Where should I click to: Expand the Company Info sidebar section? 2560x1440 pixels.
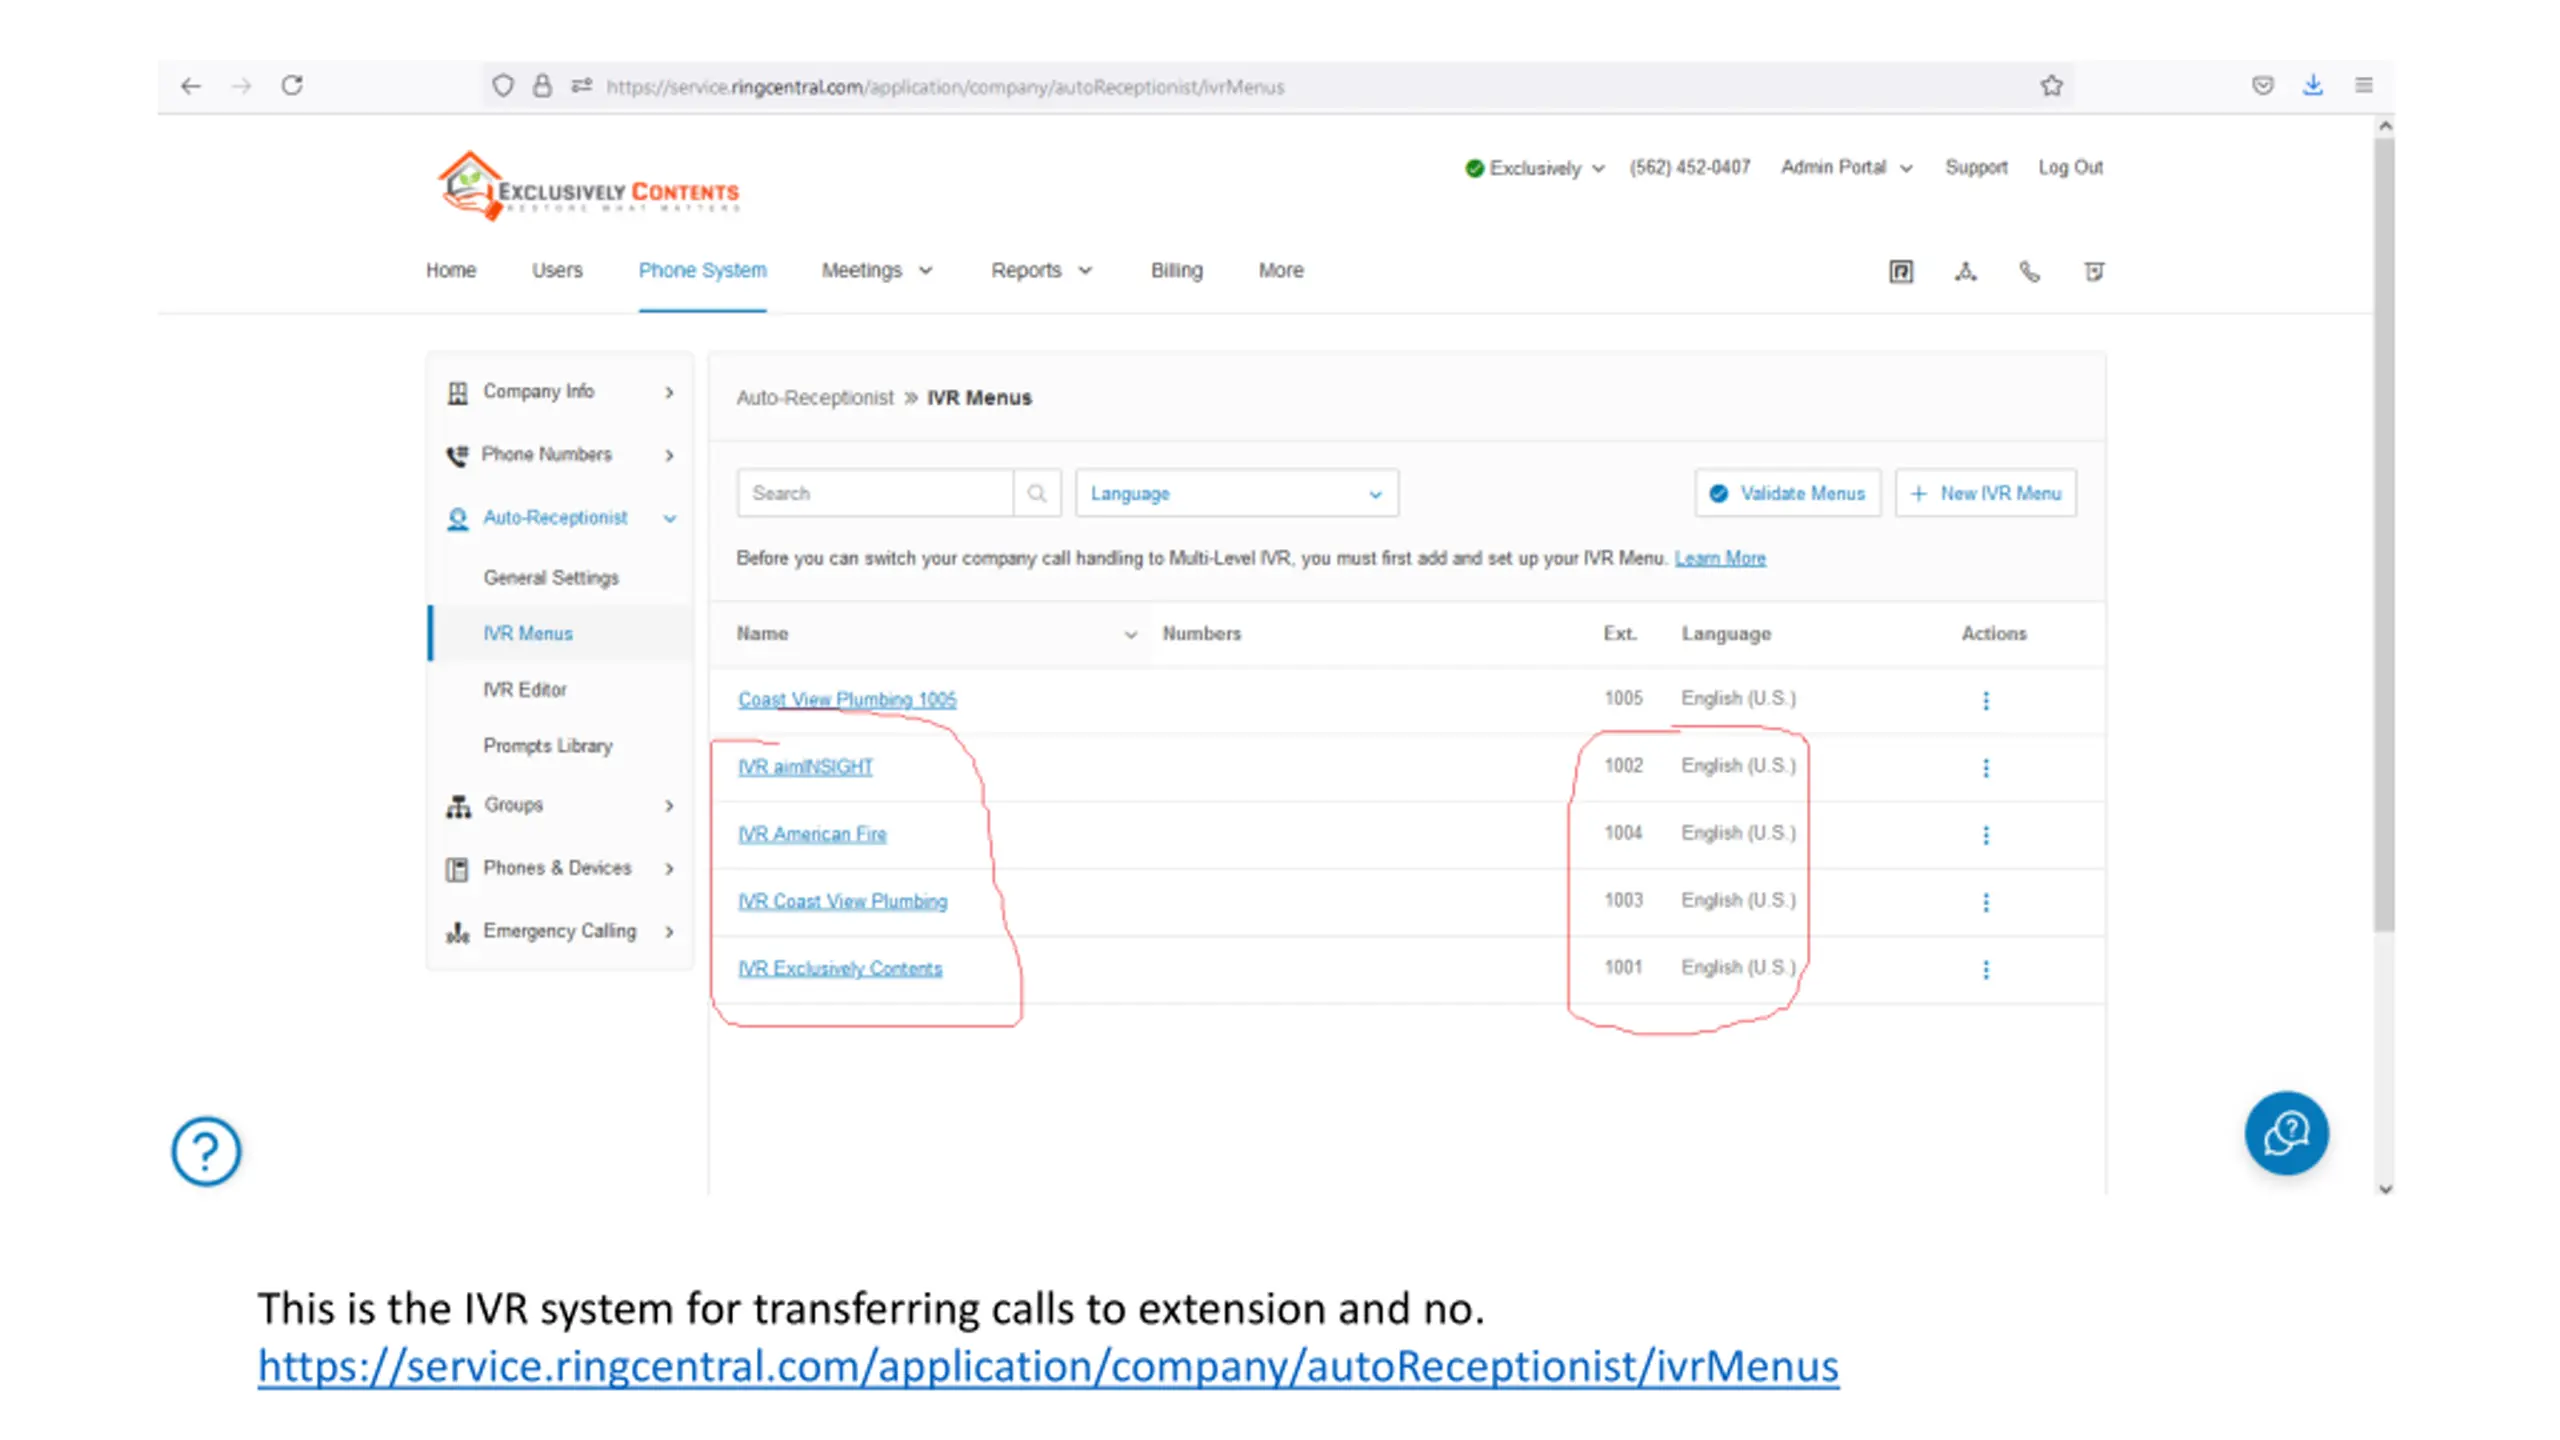(x=560, y=391)
